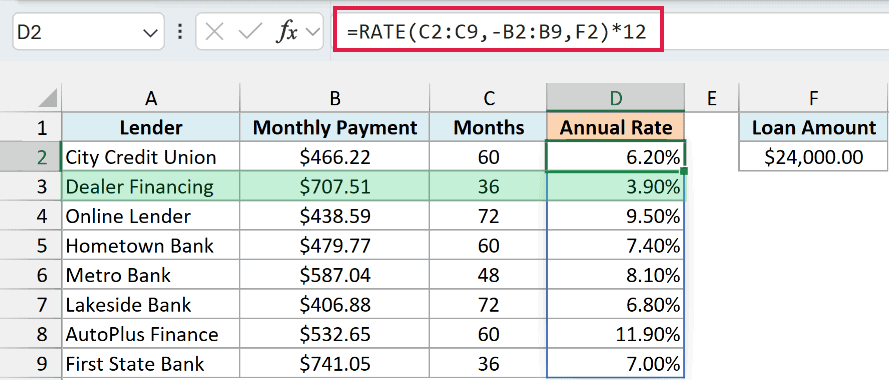889x380 pixels.
Task: Click the Months header cell
Action: [x=488, y=128]
